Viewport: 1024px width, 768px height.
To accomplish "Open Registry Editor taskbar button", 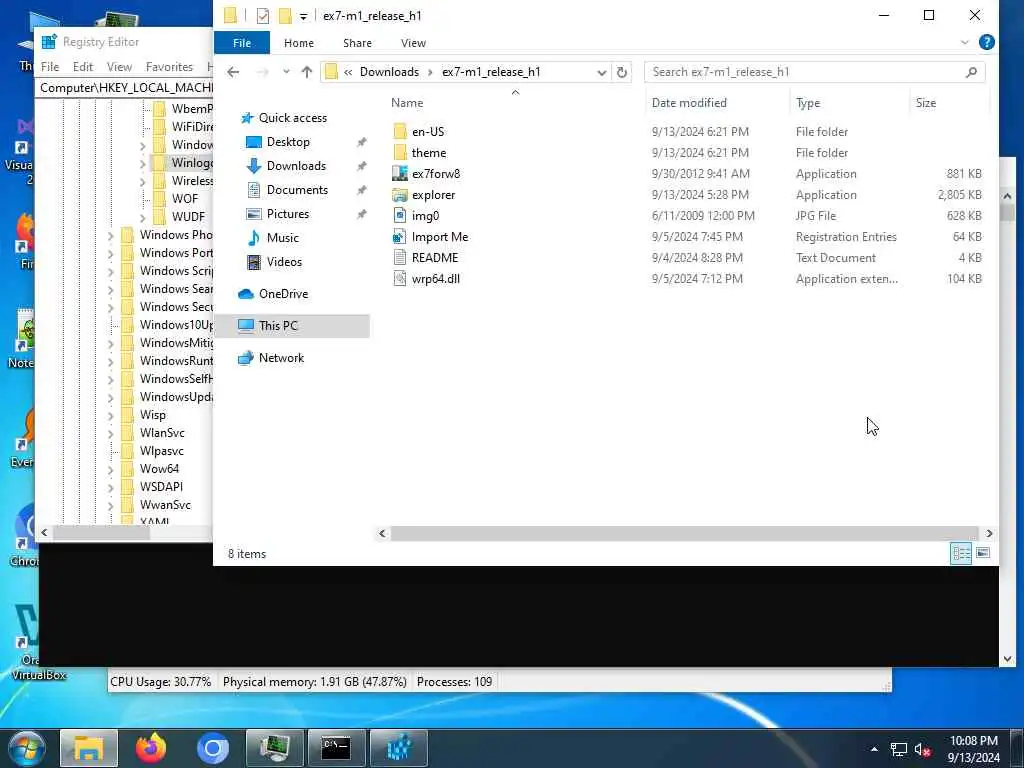I will pyautogui.click(x=398, y=748).
